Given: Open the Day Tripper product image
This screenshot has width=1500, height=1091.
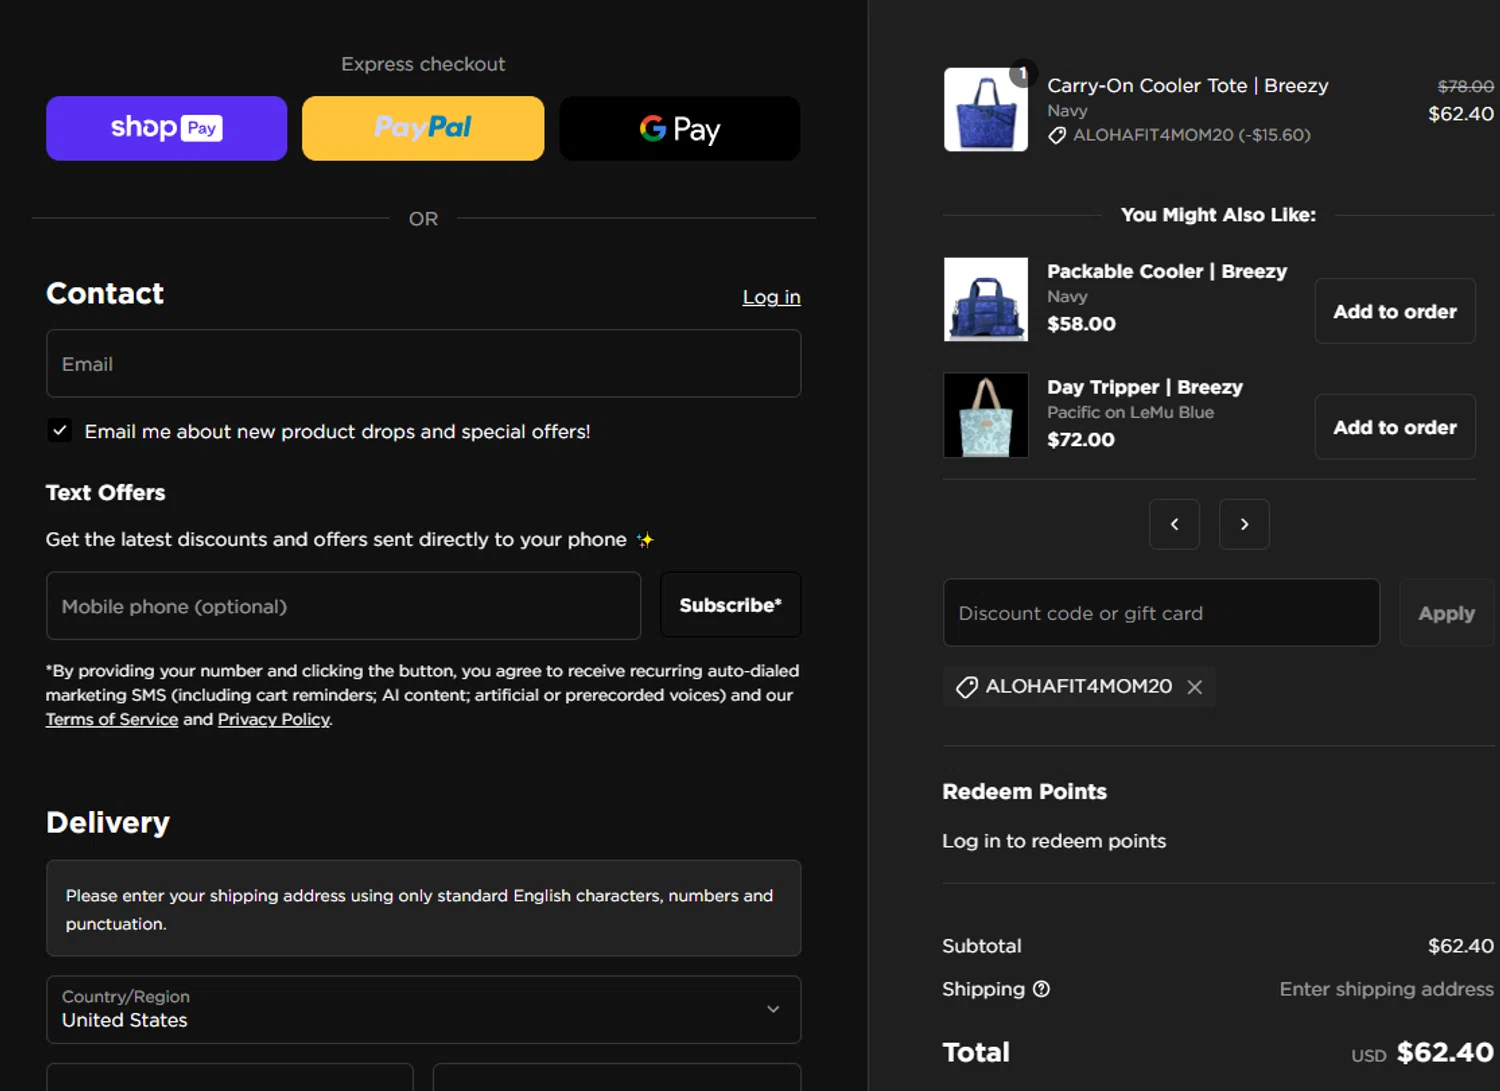Looking at the screenshot, I should [x=986, y=415].
